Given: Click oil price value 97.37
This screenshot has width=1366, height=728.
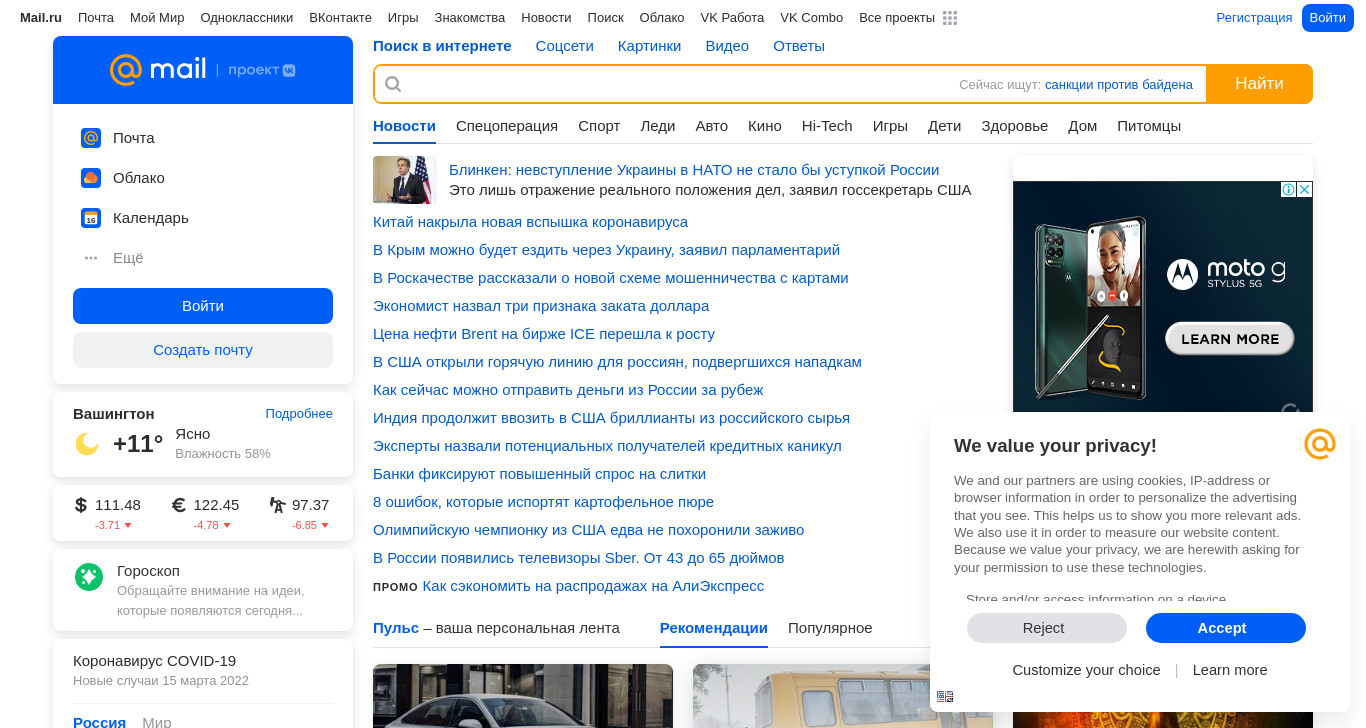Looking at the screenshot, I should point(310,505).
